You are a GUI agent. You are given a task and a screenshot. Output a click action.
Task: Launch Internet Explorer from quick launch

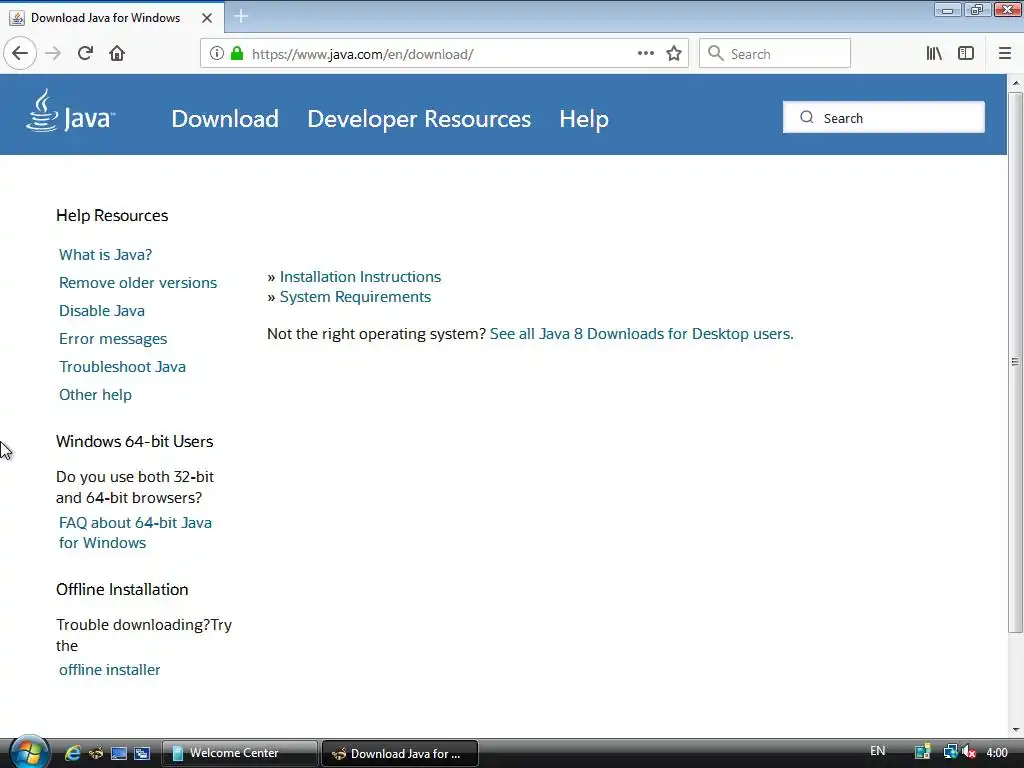(72, 753)
